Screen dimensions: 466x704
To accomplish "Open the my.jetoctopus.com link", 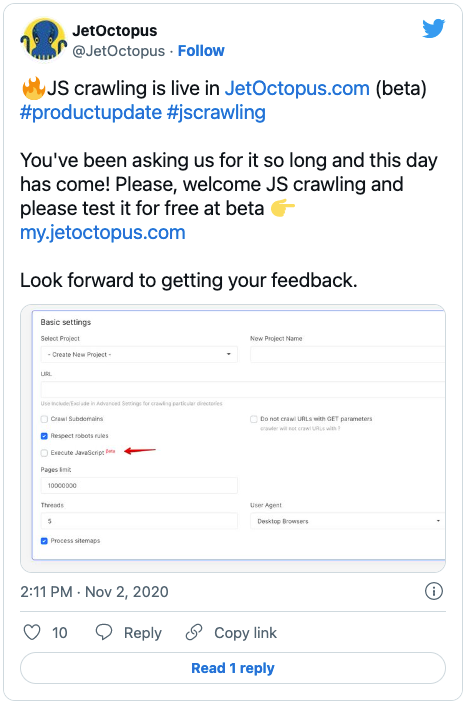I will click(x=103, y=233).
